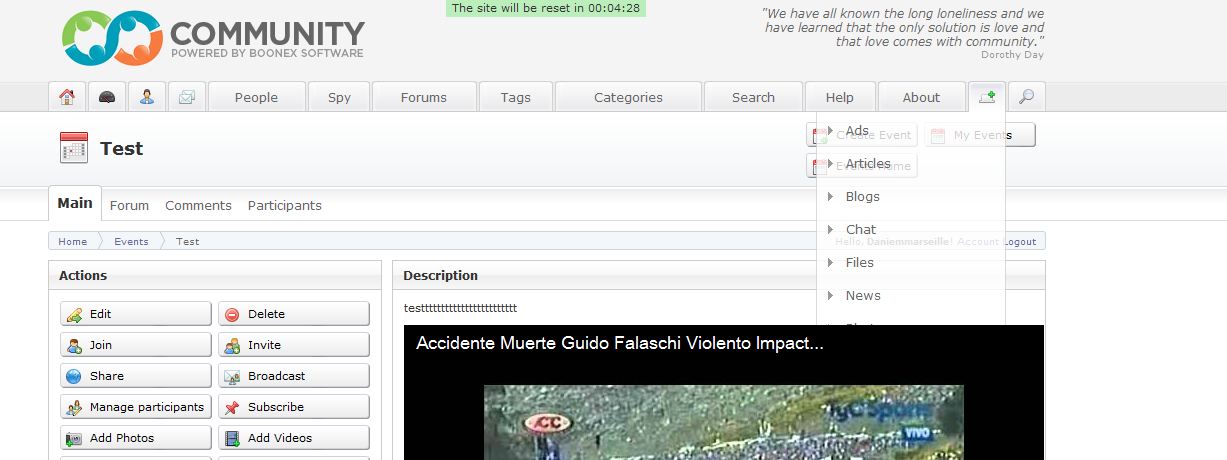Click the Join action button
Screen dimensions: 1227x460
coord(136,345)
